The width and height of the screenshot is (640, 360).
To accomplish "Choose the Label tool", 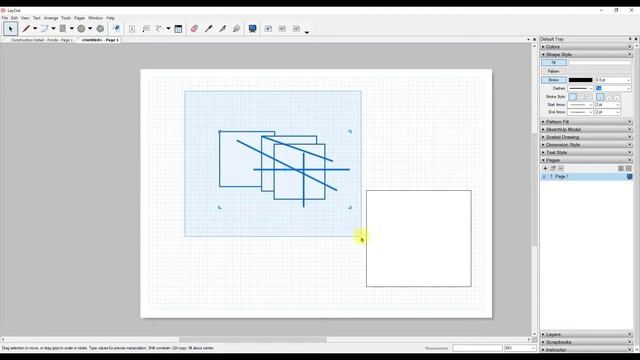I will pyautogui.click(x=146, y=29).
